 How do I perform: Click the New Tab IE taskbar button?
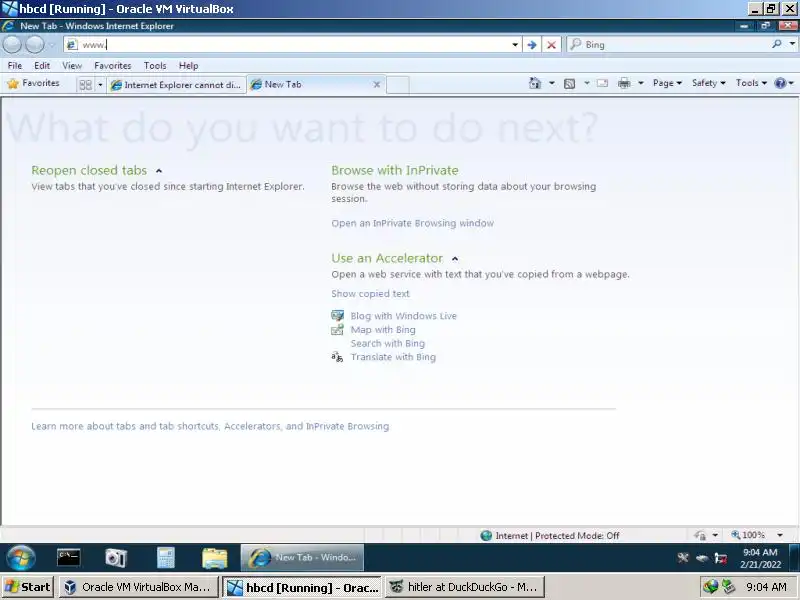pos(302,558)
